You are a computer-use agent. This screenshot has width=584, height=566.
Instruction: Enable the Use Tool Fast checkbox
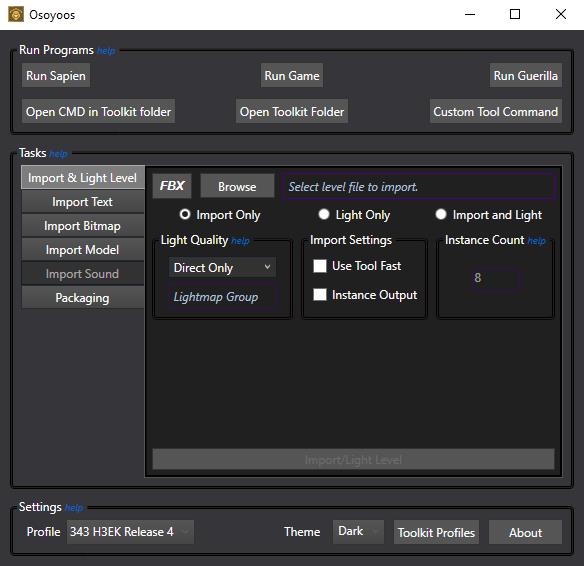[320, 266]
